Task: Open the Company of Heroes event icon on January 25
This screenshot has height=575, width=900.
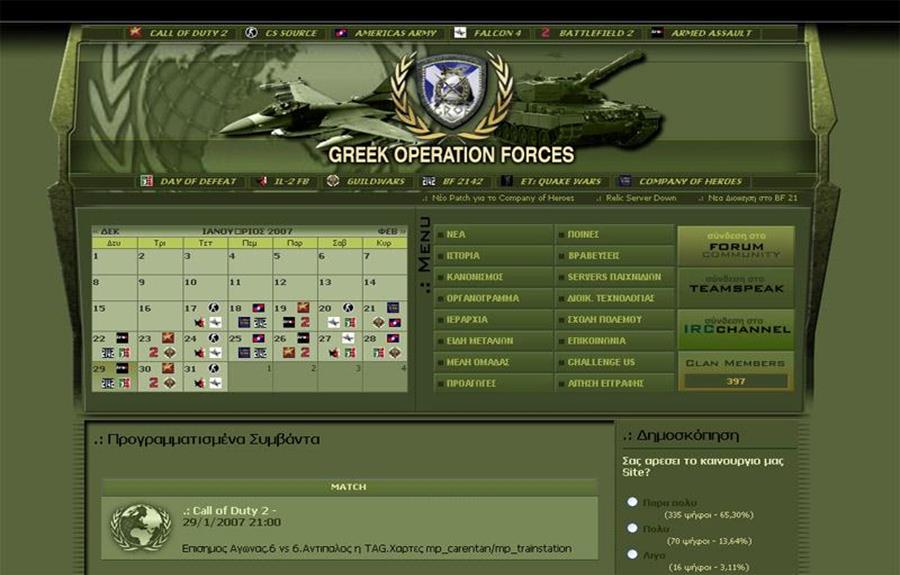Action: 245,353
